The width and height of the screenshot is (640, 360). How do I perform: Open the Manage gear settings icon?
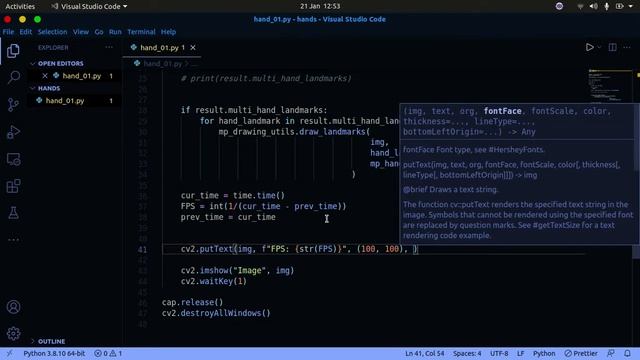click(x=13, y=333)
